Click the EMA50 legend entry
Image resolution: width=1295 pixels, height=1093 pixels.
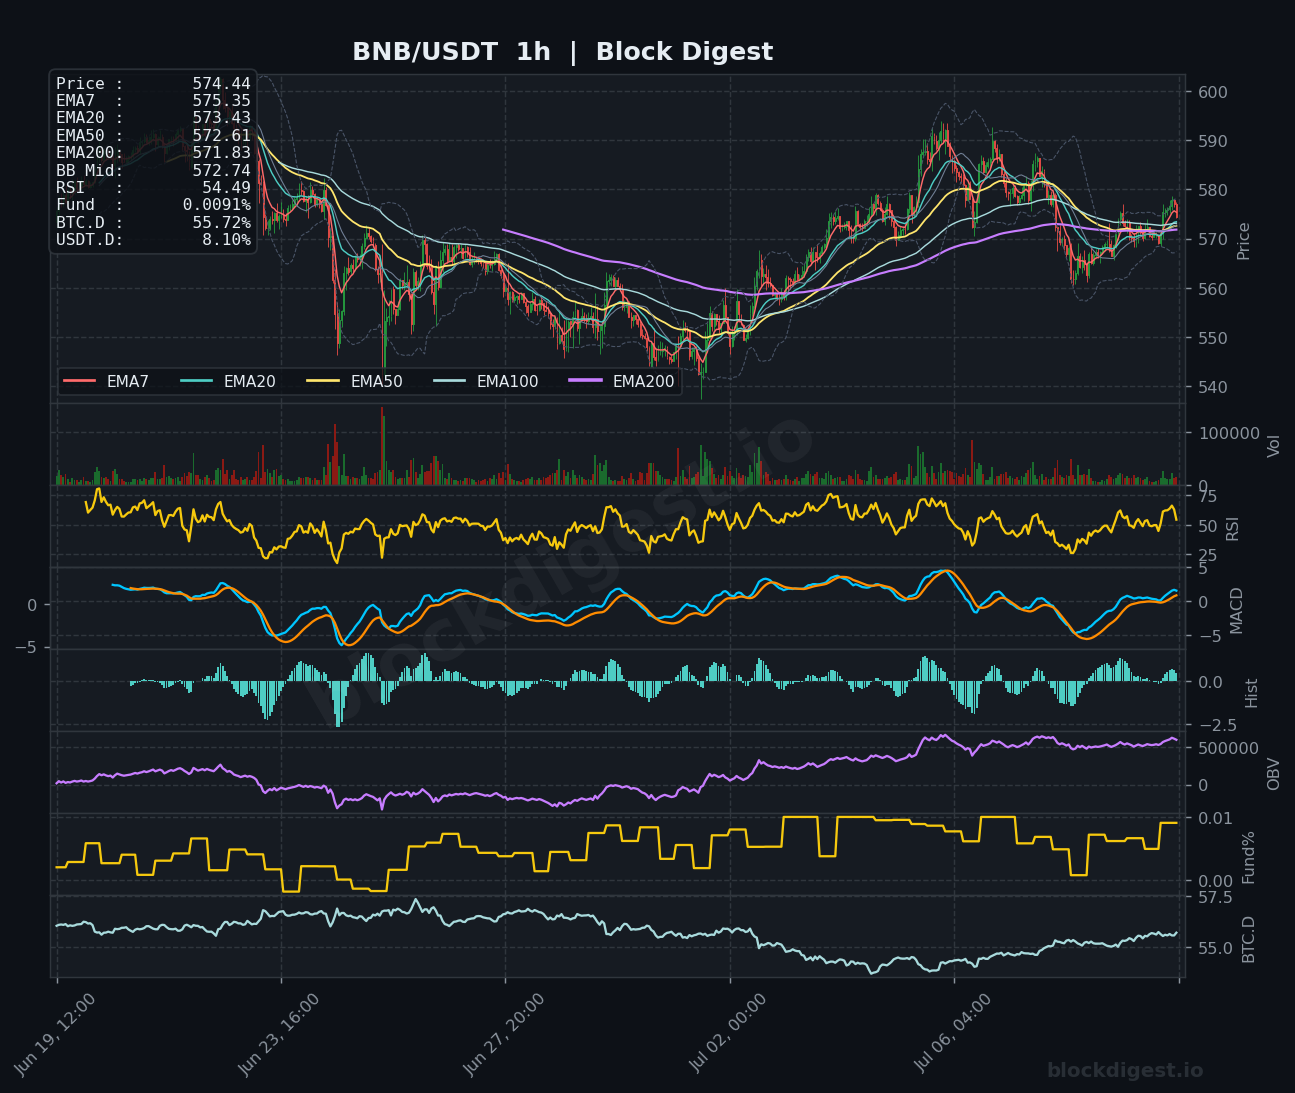pos(355,381)
